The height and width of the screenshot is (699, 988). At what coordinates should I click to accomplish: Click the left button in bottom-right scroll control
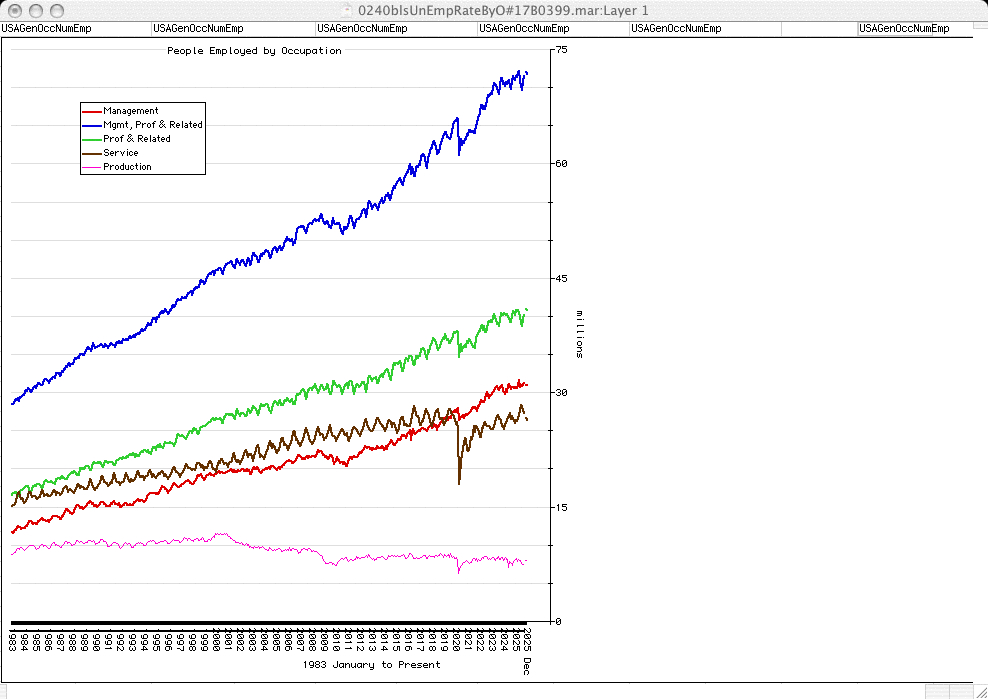tap(937, 691)
